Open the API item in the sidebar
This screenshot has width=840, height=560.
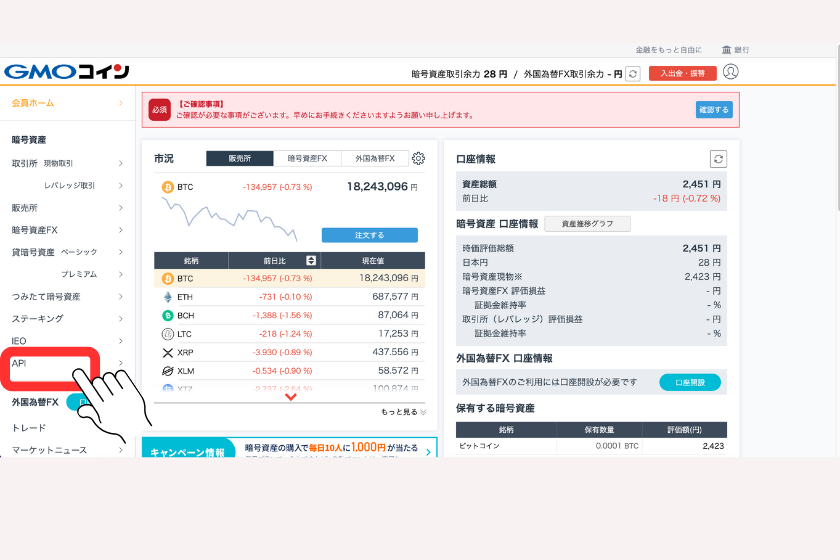[20, 363]
